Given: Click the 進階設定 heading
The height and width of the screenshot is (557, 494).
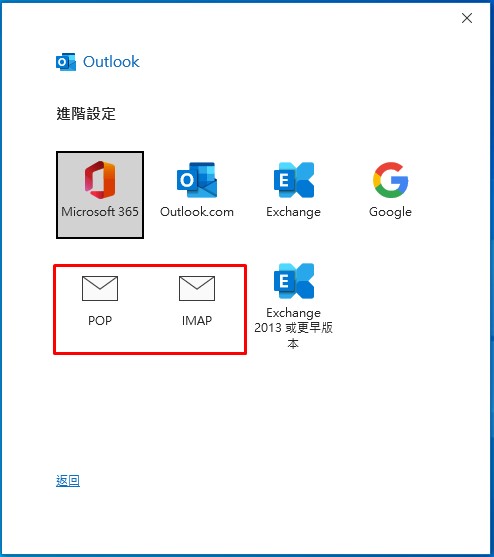Looking at the screenshot, I should (86, 114).
